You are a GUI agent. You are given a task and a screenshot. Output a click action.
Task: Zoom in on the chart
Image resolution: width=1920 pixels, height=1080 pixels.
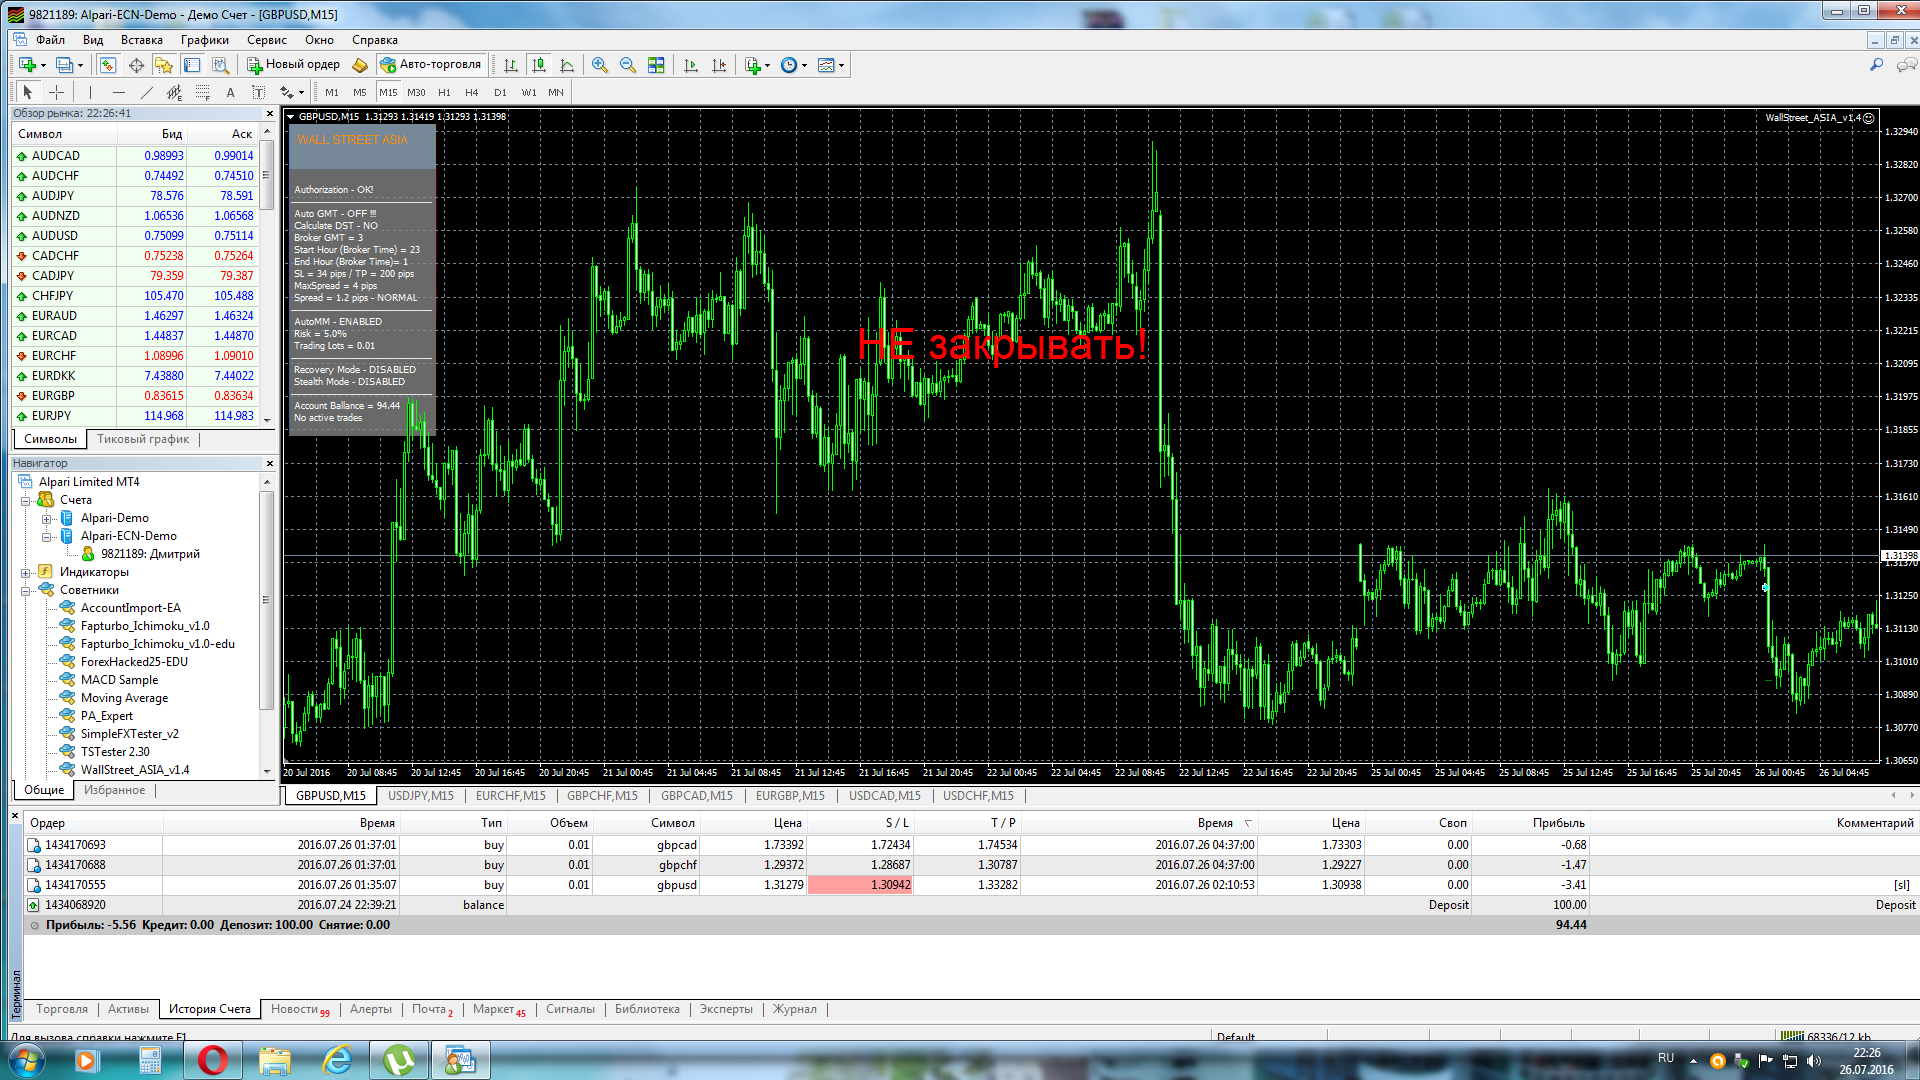point(600,65)
